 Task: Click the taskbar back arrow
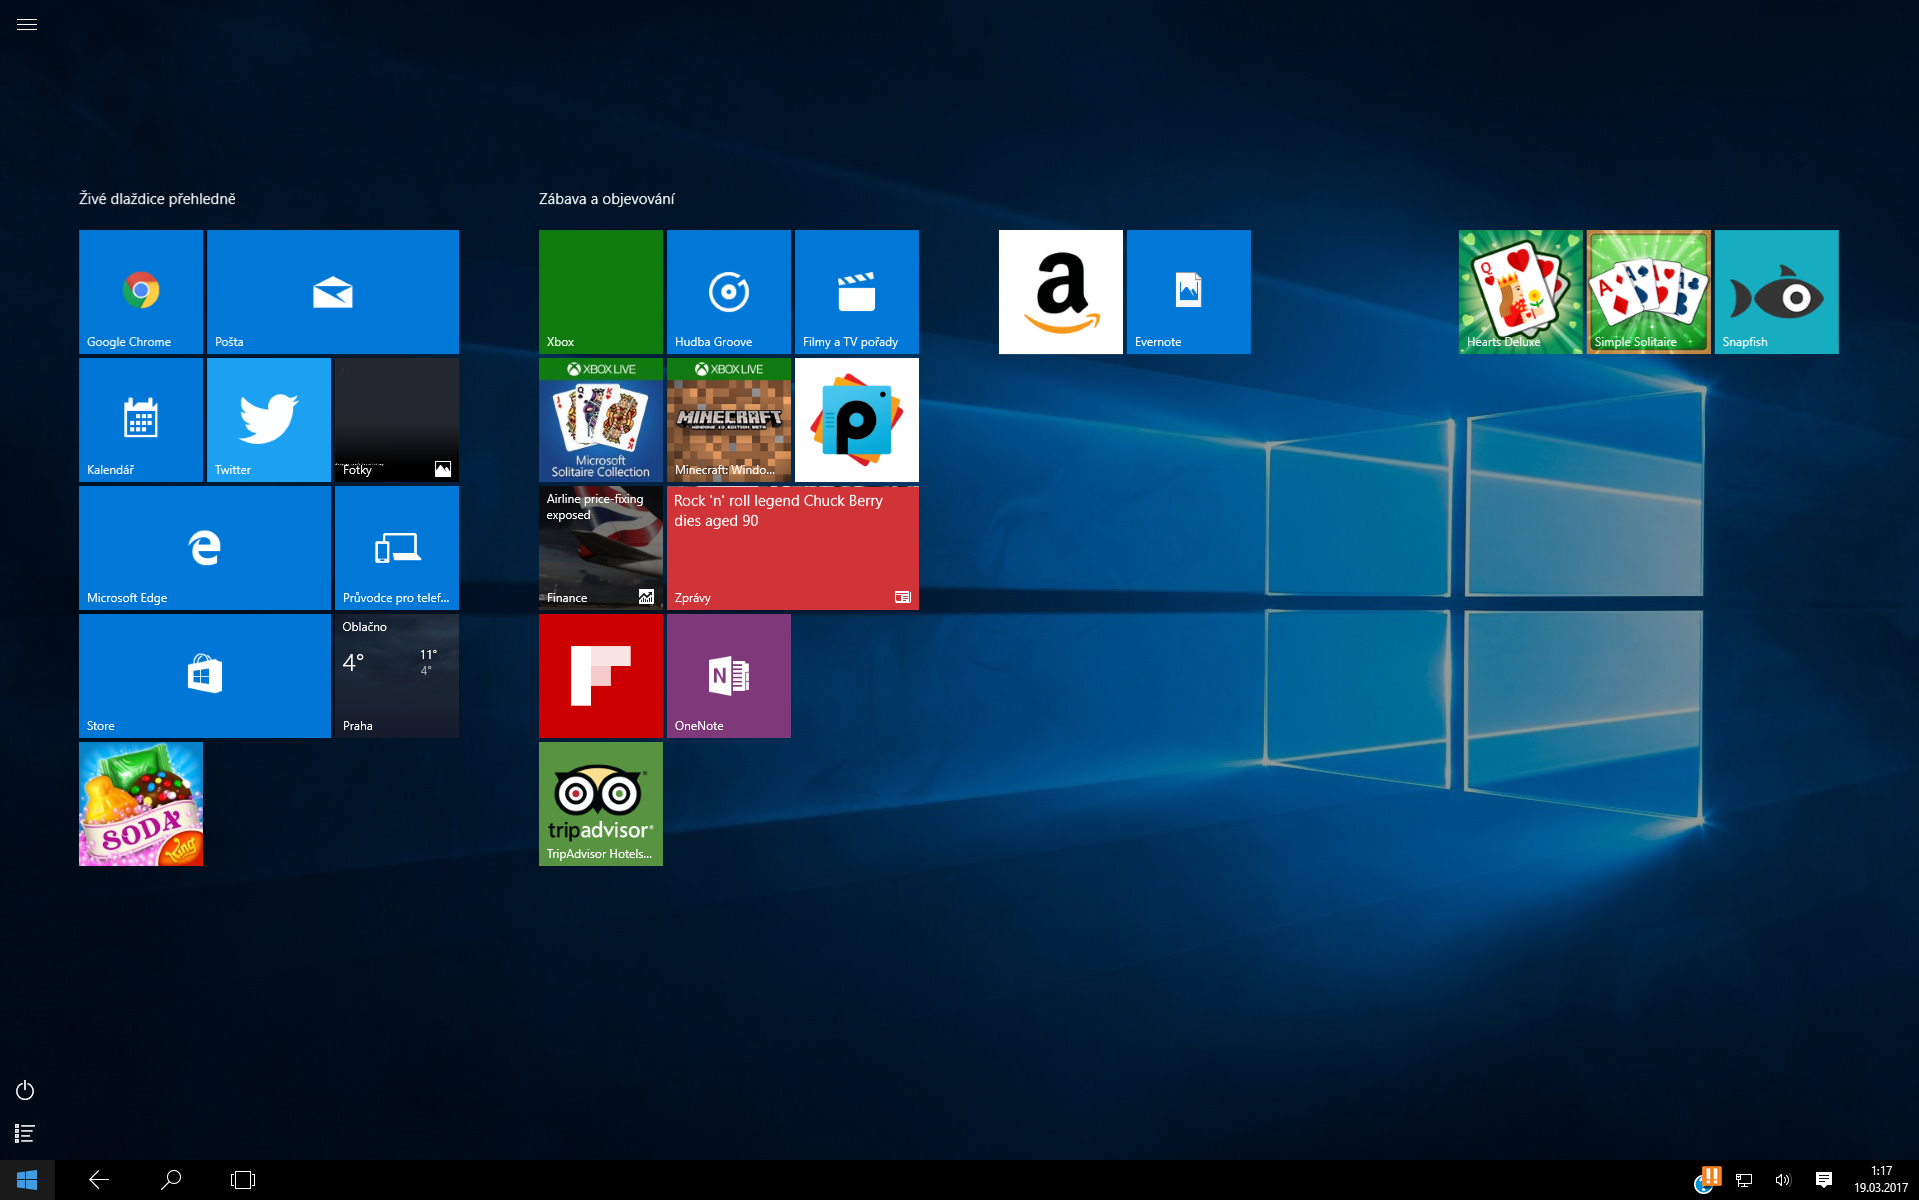(x=99, y=1180)
